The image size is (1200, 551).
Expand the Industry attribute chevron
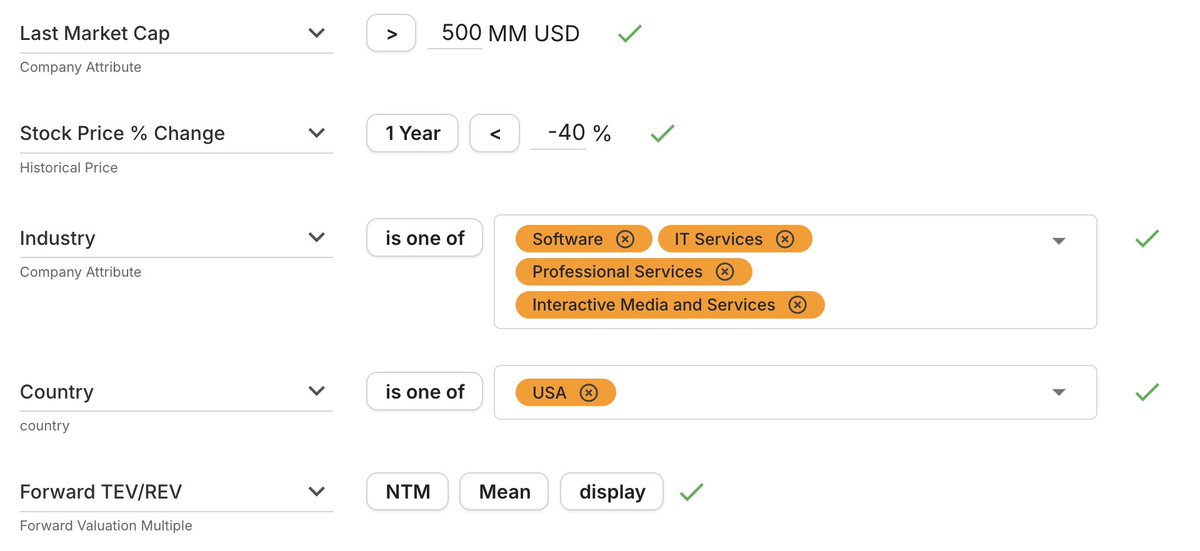317,238
